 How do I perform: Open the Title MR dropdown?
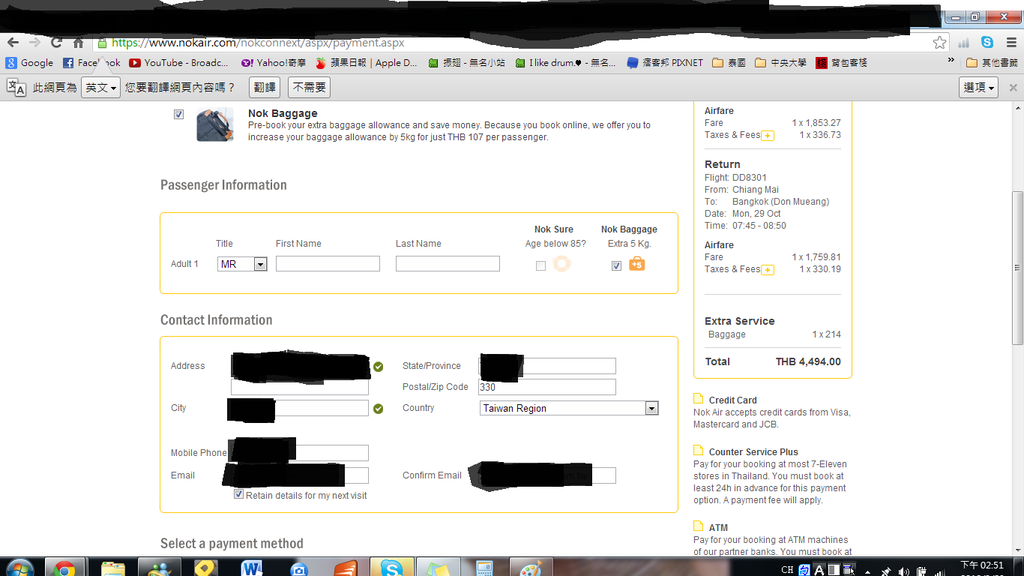pos(242,264)
